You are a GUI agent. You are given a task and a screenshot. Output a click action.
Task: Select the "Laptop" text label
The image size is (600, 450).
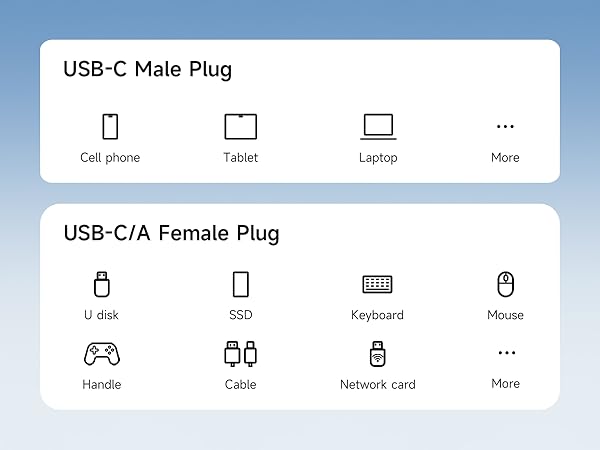click(378, 157)
